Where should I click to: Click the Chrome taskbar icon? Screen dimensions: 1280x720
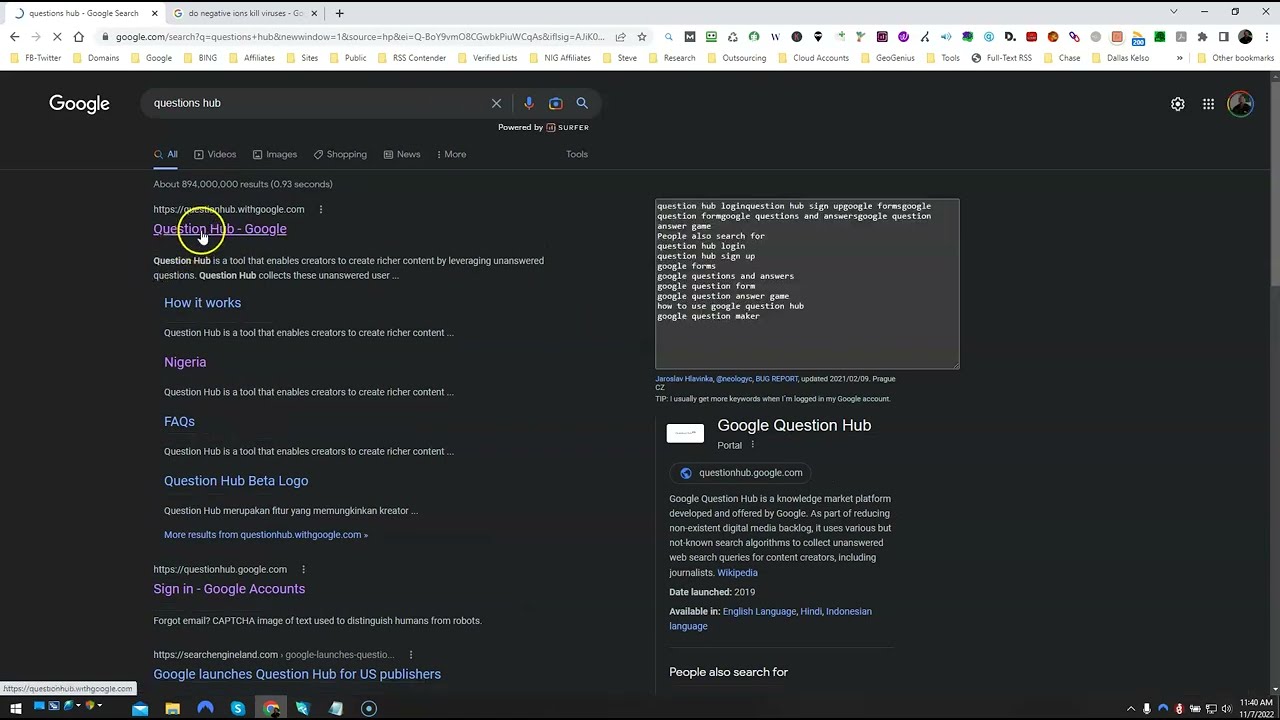coord(271,708)
